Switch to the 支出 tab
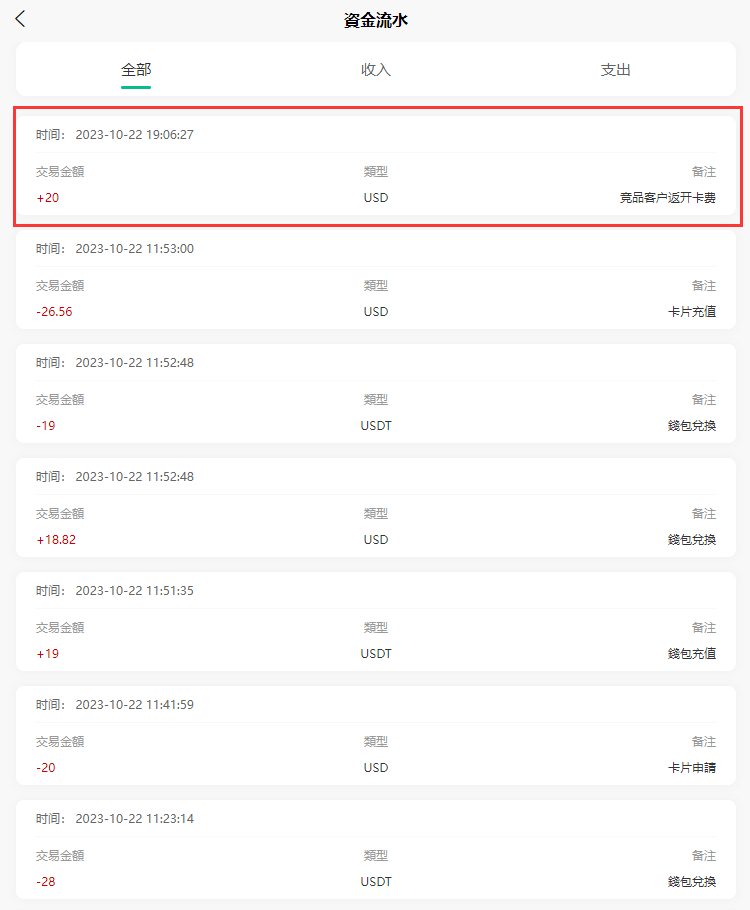750x910 pixels. 614,70
